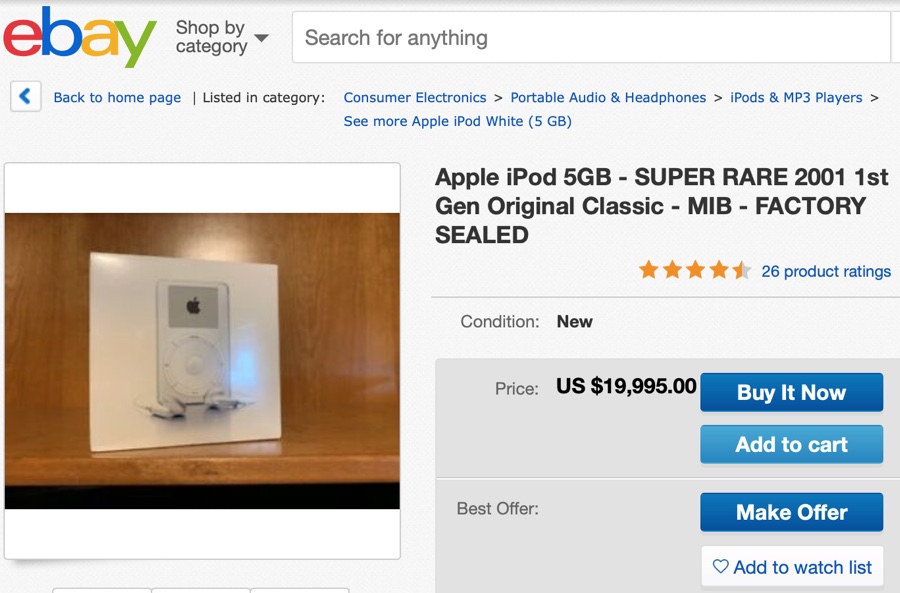Screen dimensions: 900x593
Task: Follow the Back to home page link
Action: coord(117,97)
